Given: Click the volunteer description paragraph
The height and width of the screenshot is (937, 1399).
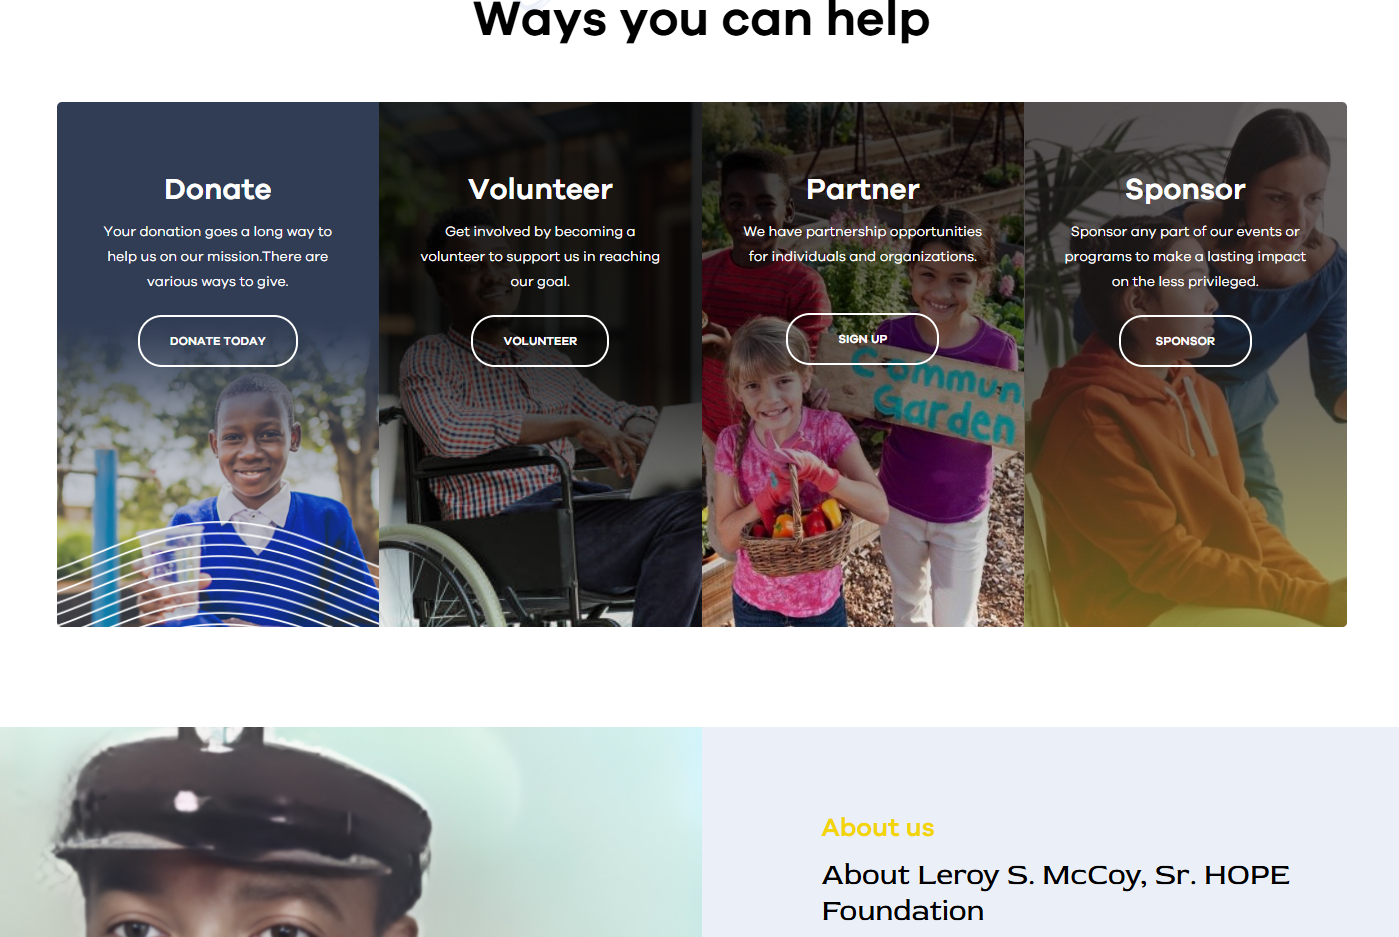Looking at the screenshot, I should coord(540,256).
